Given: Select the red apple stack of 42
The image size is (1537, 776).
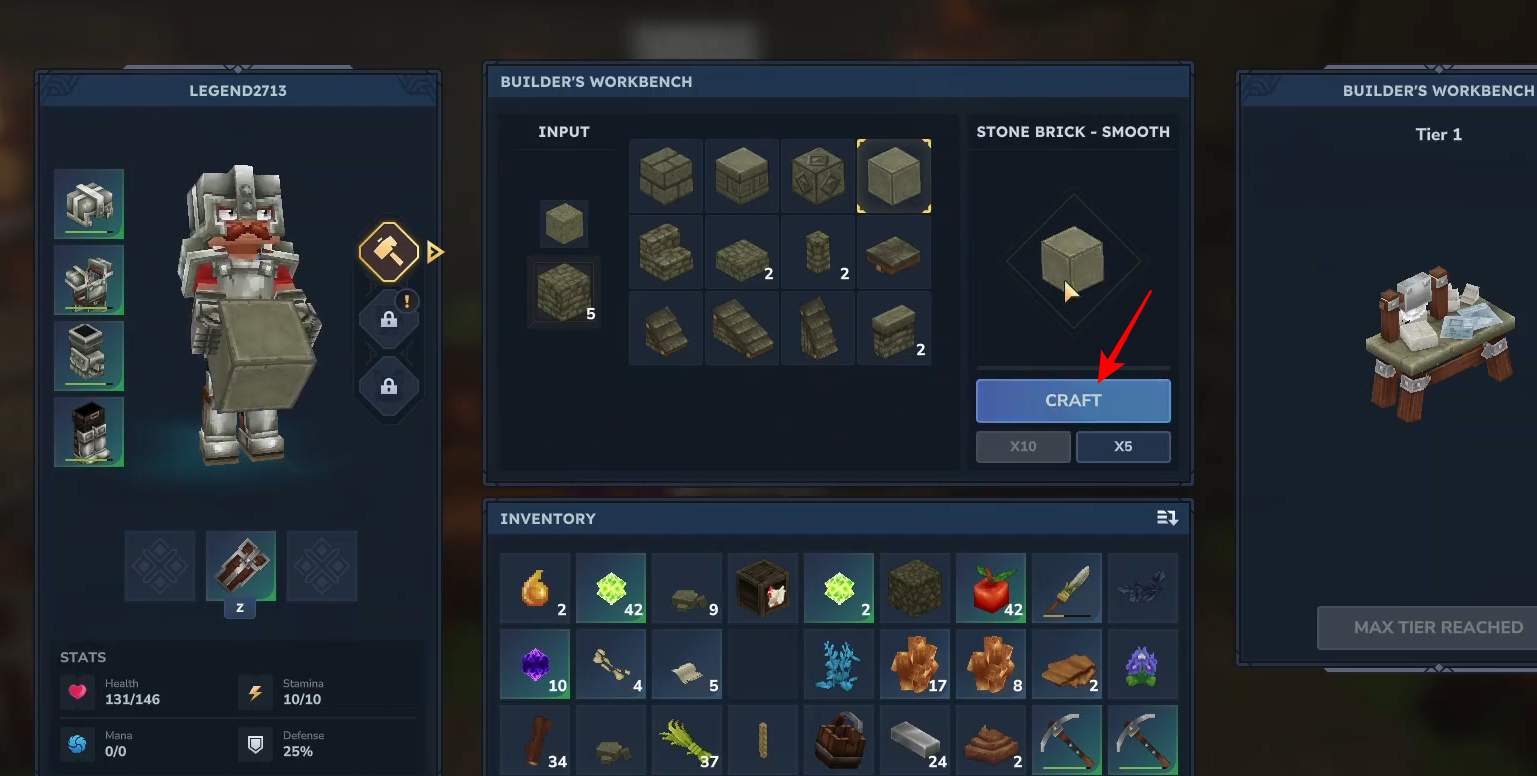Looking at the screenshot, I should coord(991,588).
